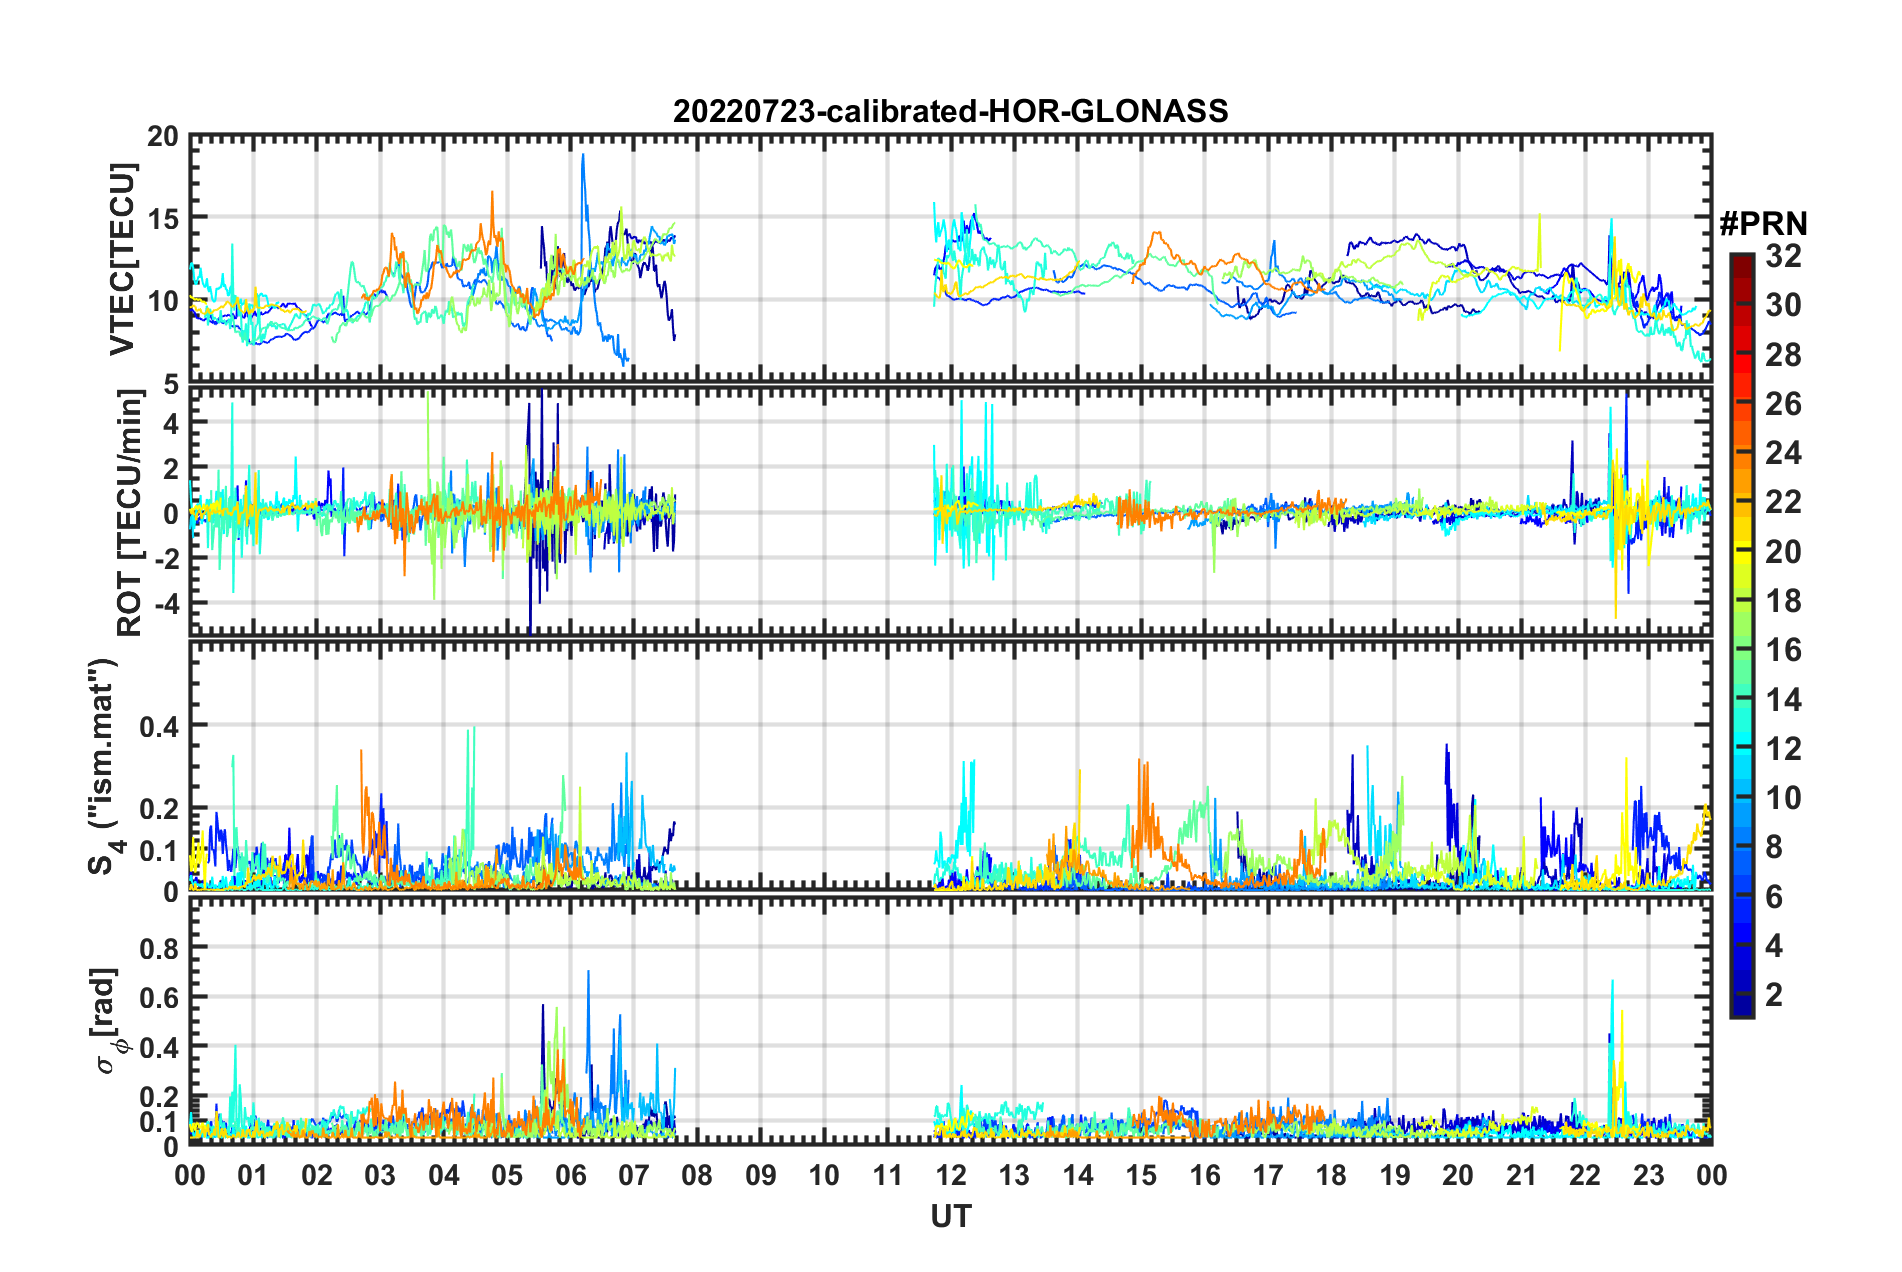Click x-axis tick label 09
Viewport: 1902px width, 1272px height.
761,1175
